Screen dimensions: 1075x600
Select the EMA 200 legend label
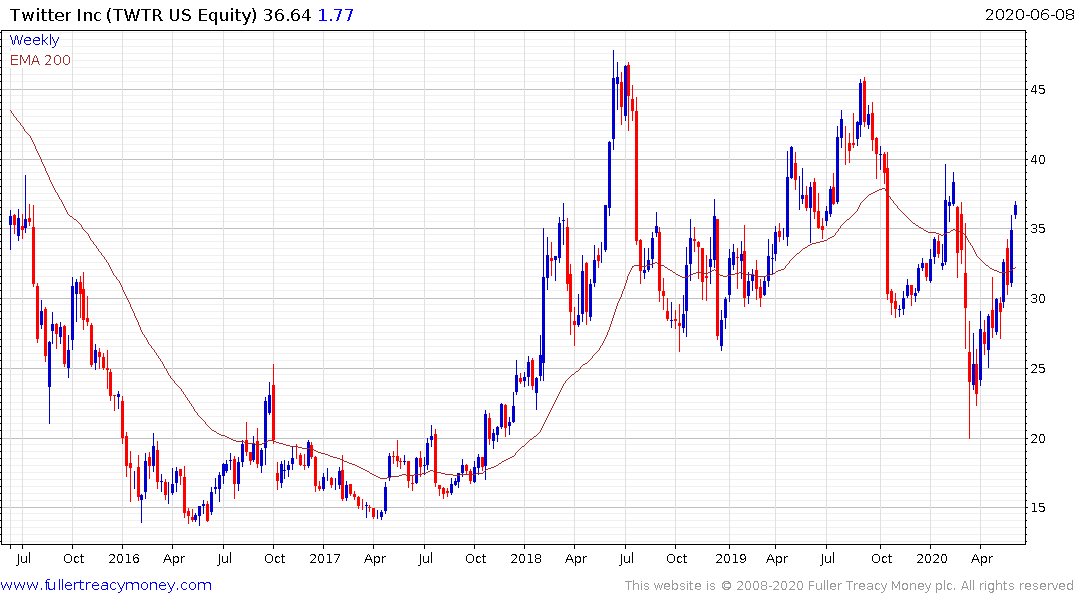(40, 60)
